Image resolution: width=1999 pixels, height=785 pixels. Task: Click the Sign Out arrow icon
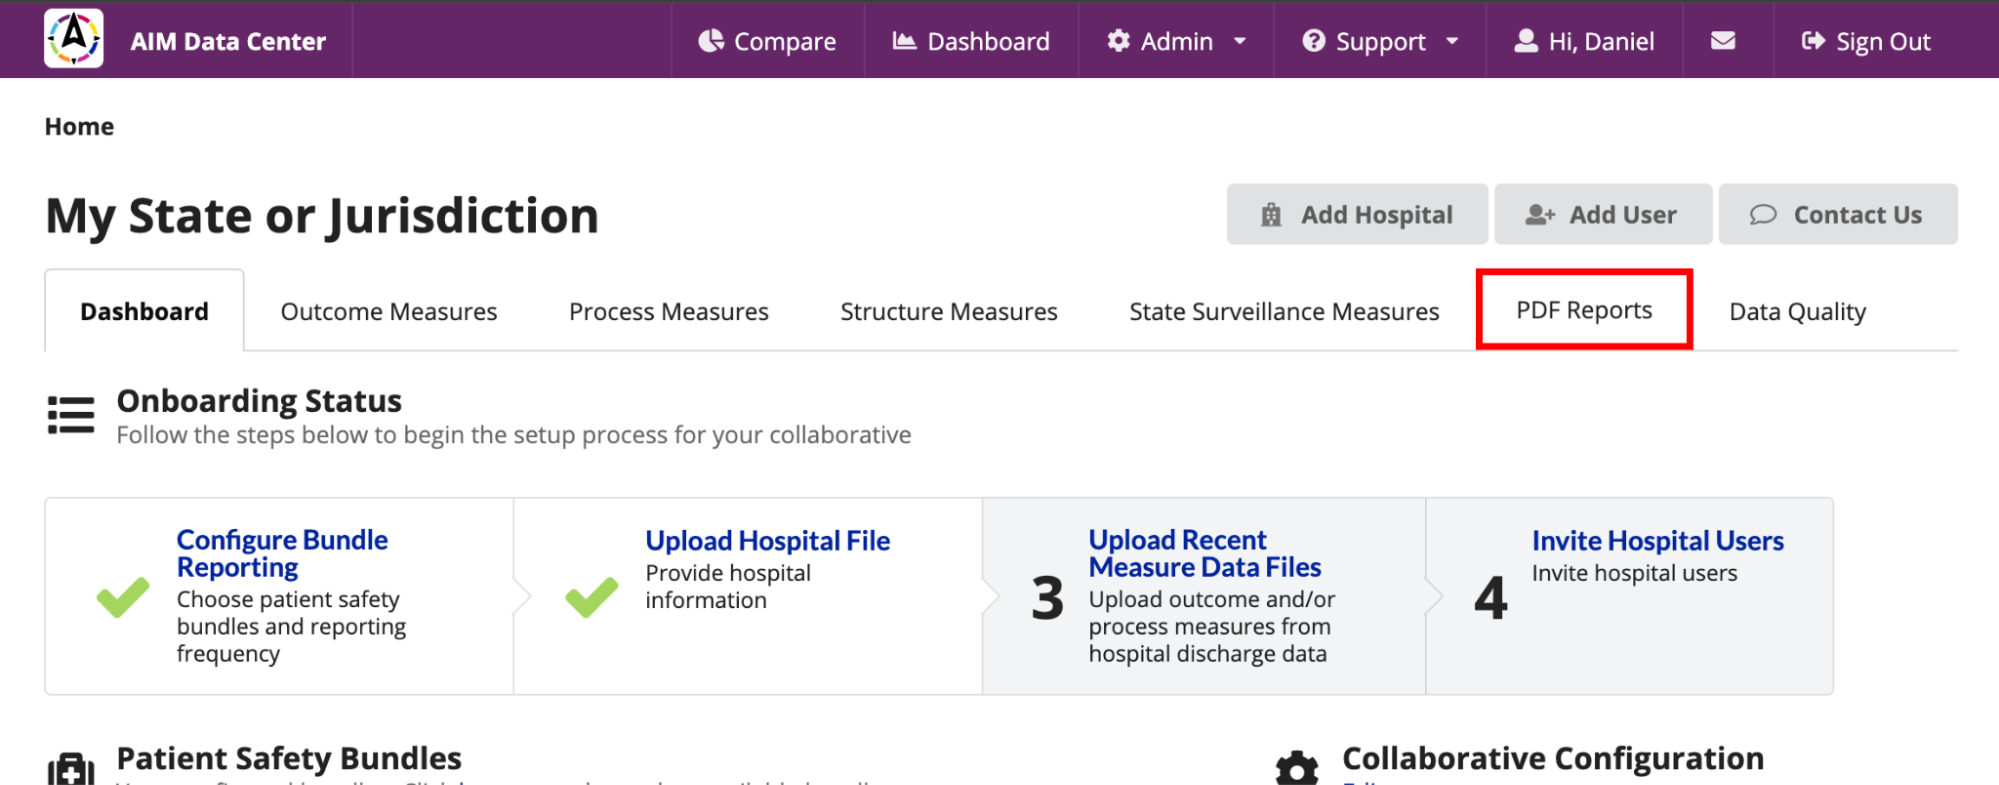coord(1813,40)
